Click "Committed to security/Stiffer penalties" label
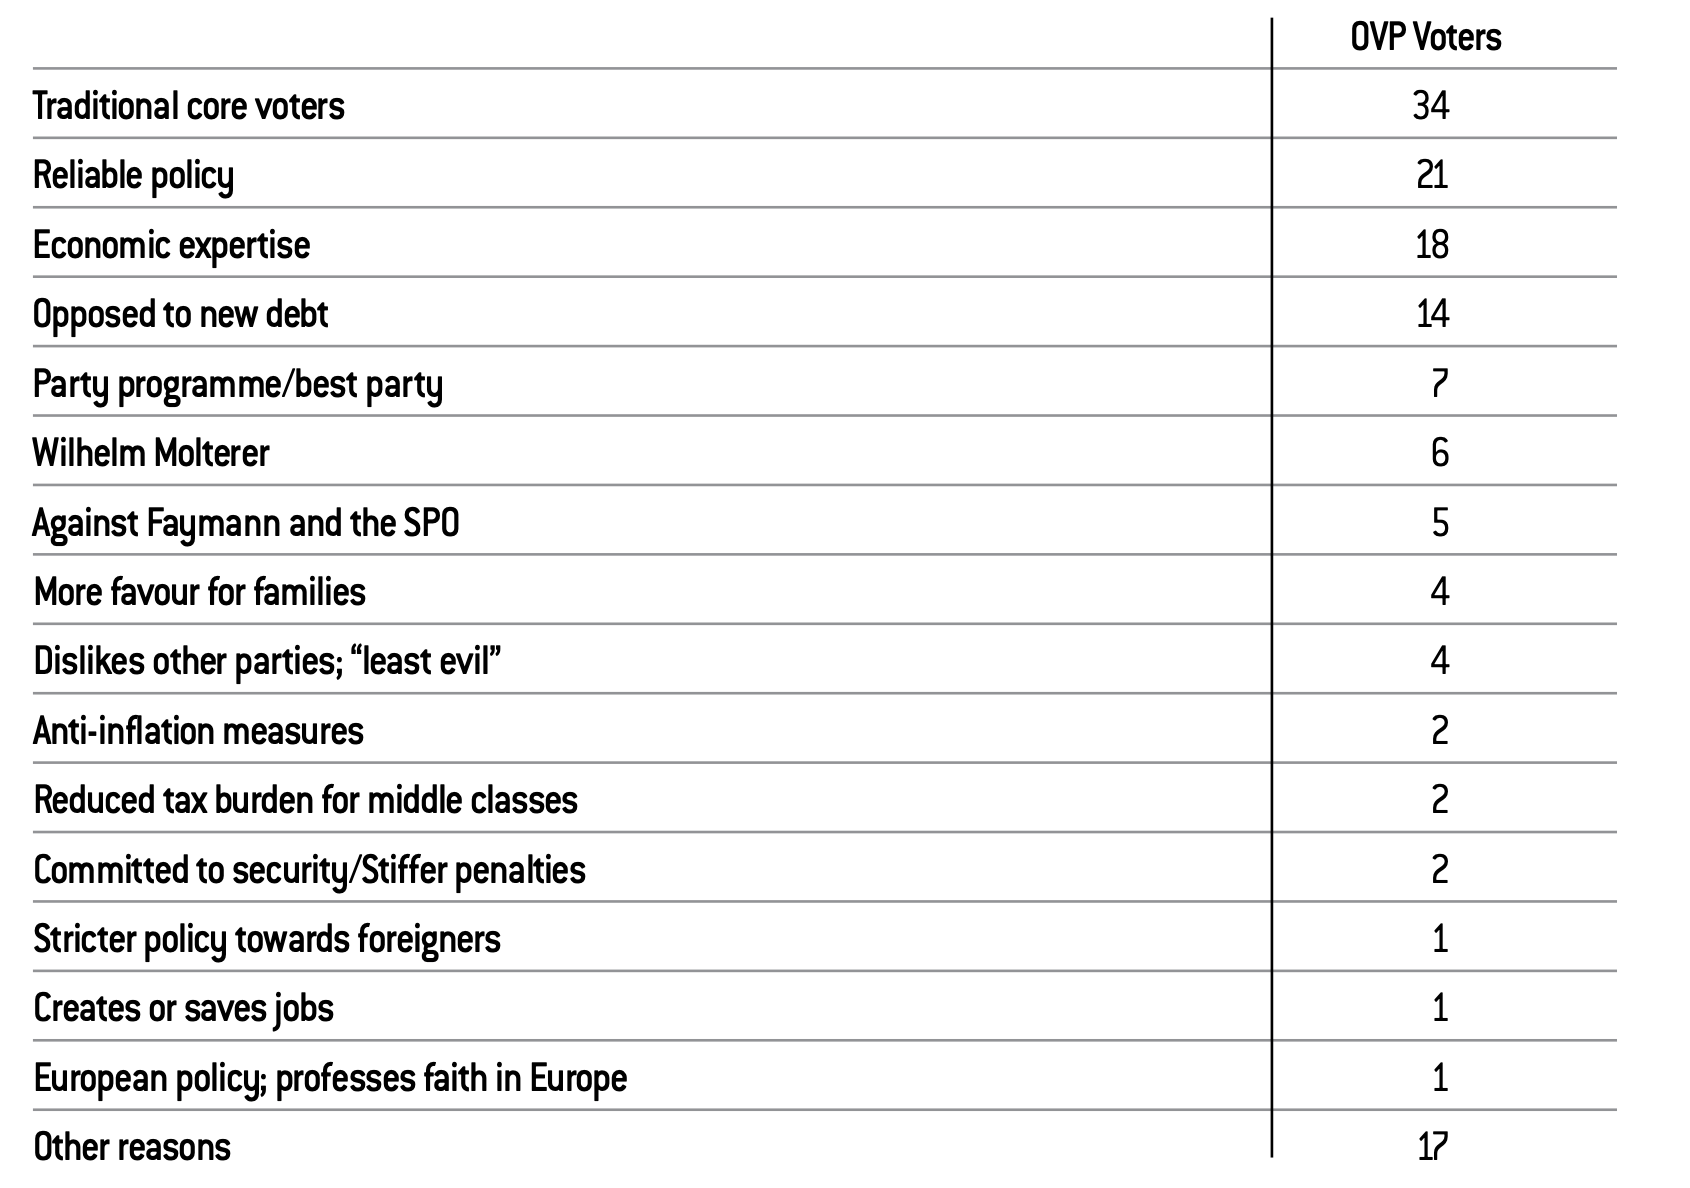This screenshot has height=1188, width=1690. [310, 870]
